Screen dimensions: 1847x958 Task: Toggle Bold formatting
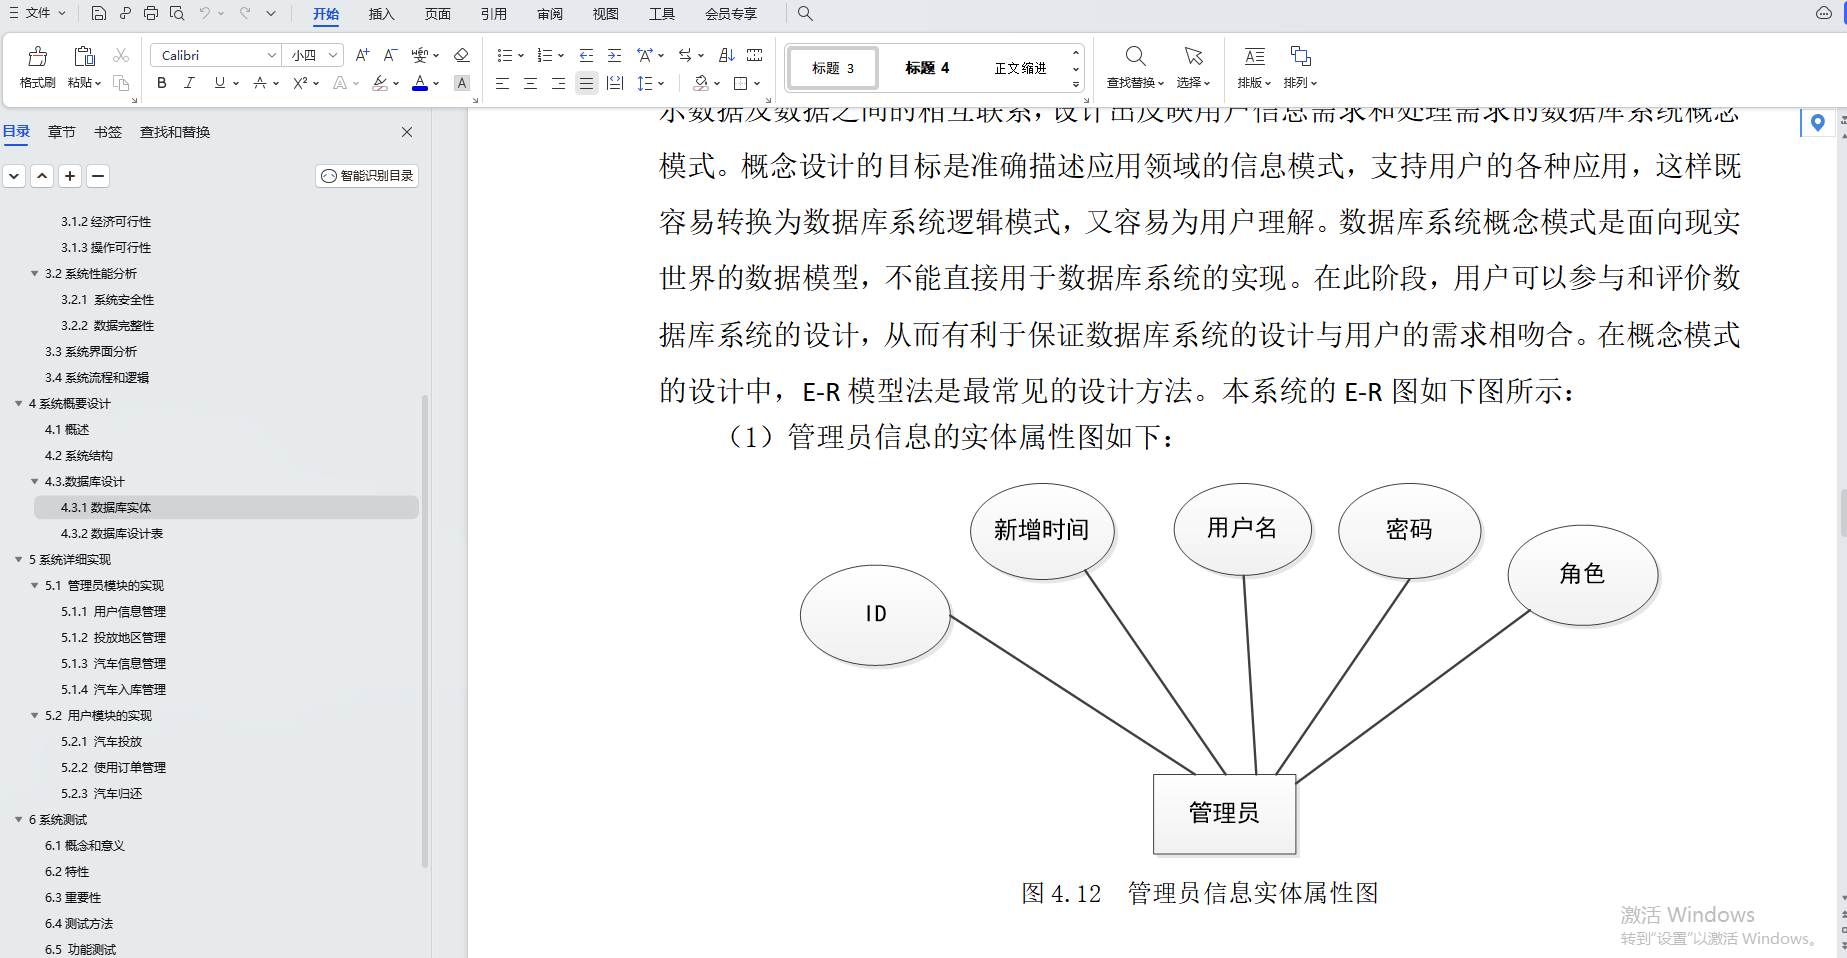(x=162, y=83)
